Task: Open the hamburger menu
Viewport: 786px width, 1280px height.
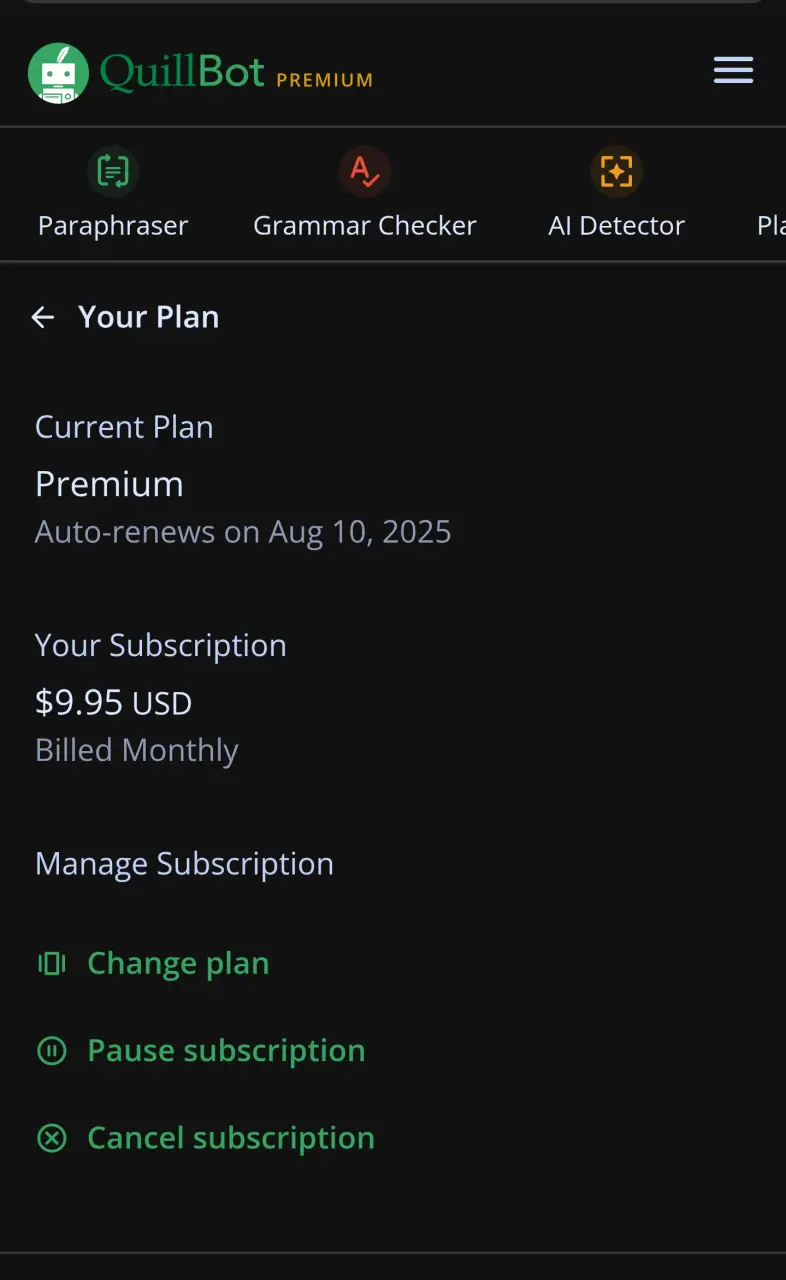Action: point(733,70)
